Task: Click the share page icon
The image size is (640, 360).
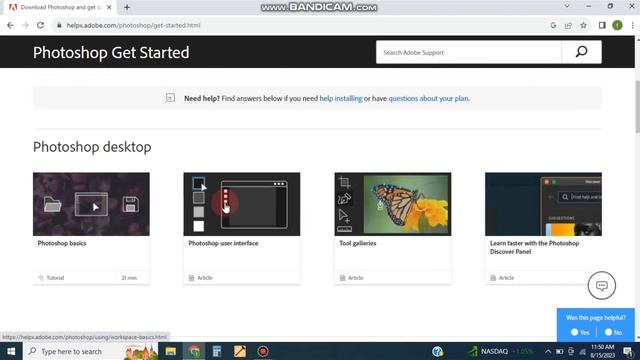Action: tap(568, 25)
